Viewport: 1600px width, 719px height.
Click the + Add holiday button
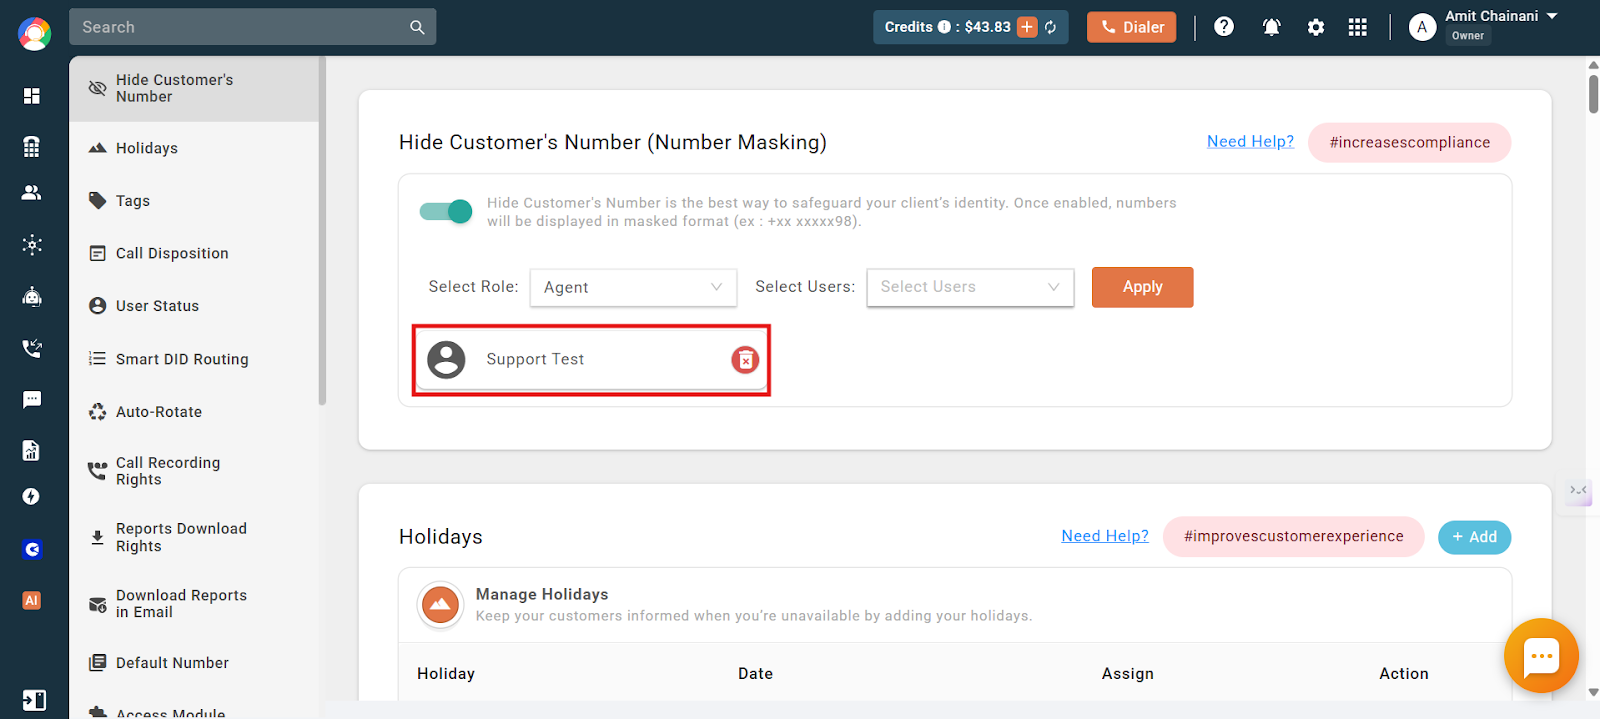(1474, 537)
